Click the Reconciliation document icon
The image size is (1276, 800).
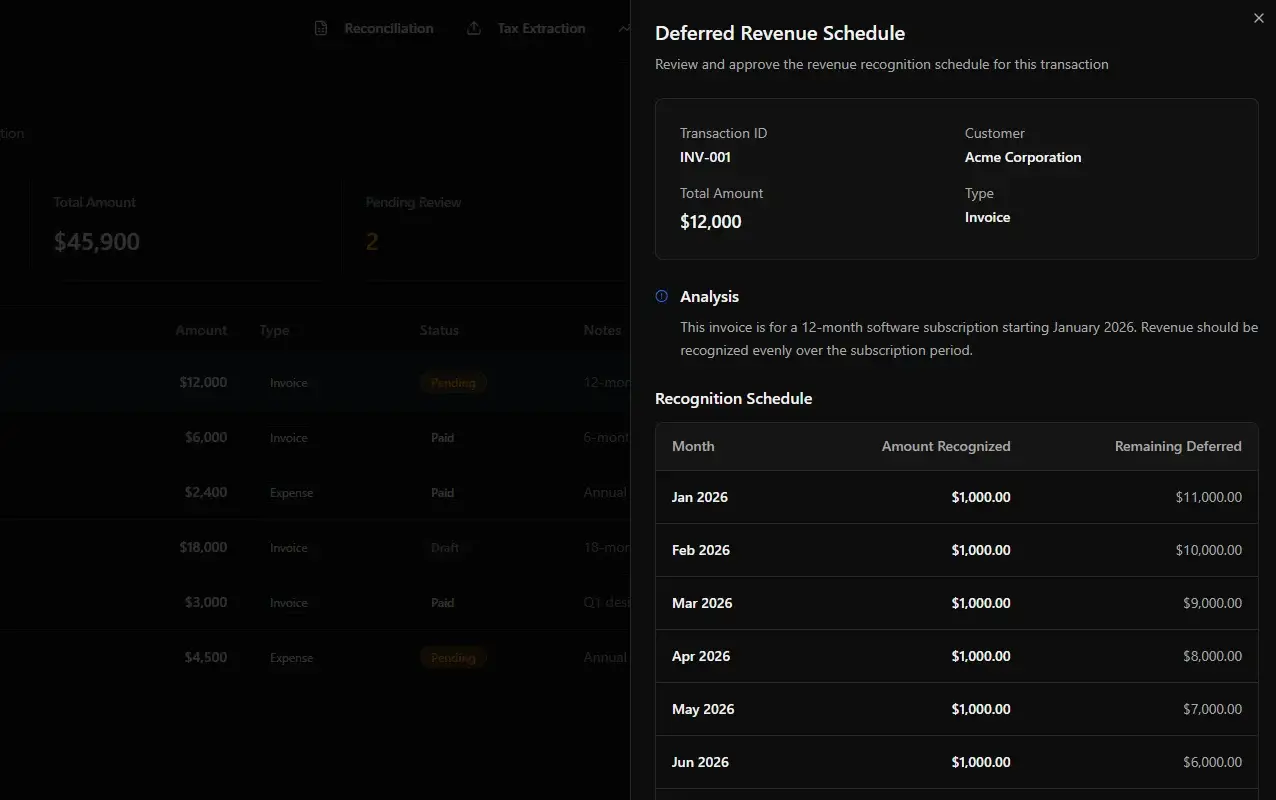click(x=321, y=28)
